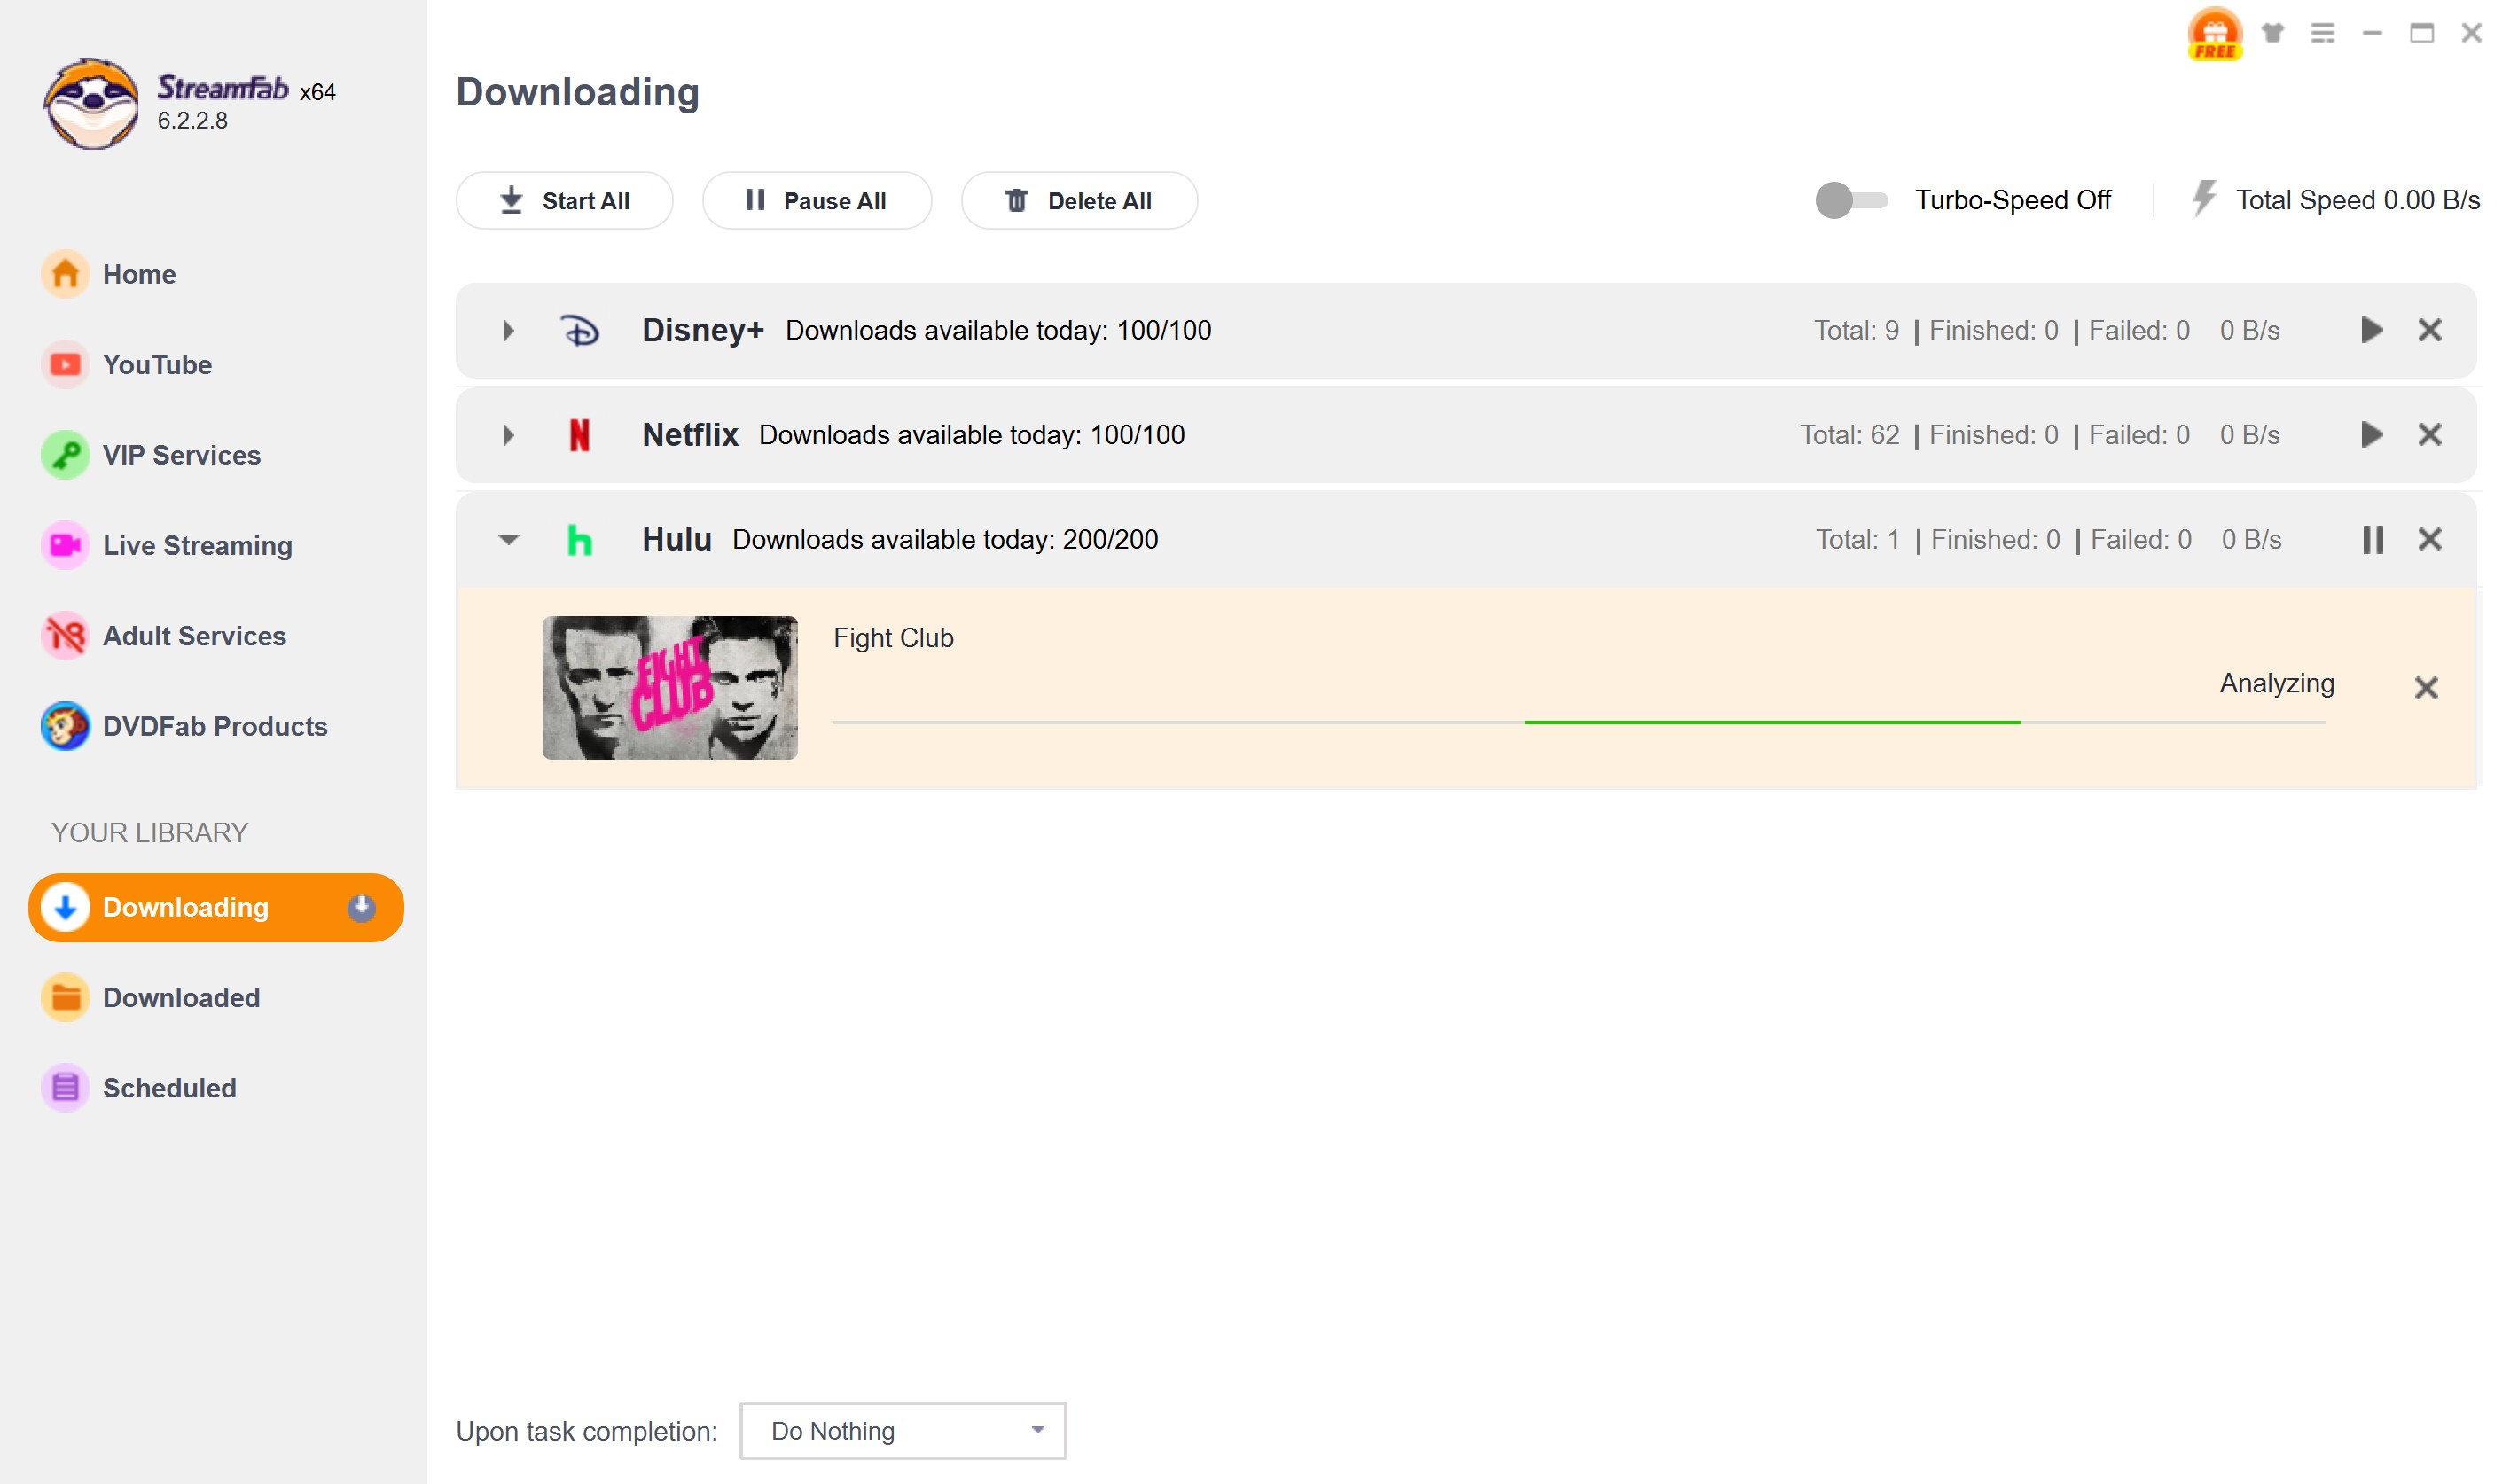Open the FREE gift offer icon

(x=2214, y=33)
